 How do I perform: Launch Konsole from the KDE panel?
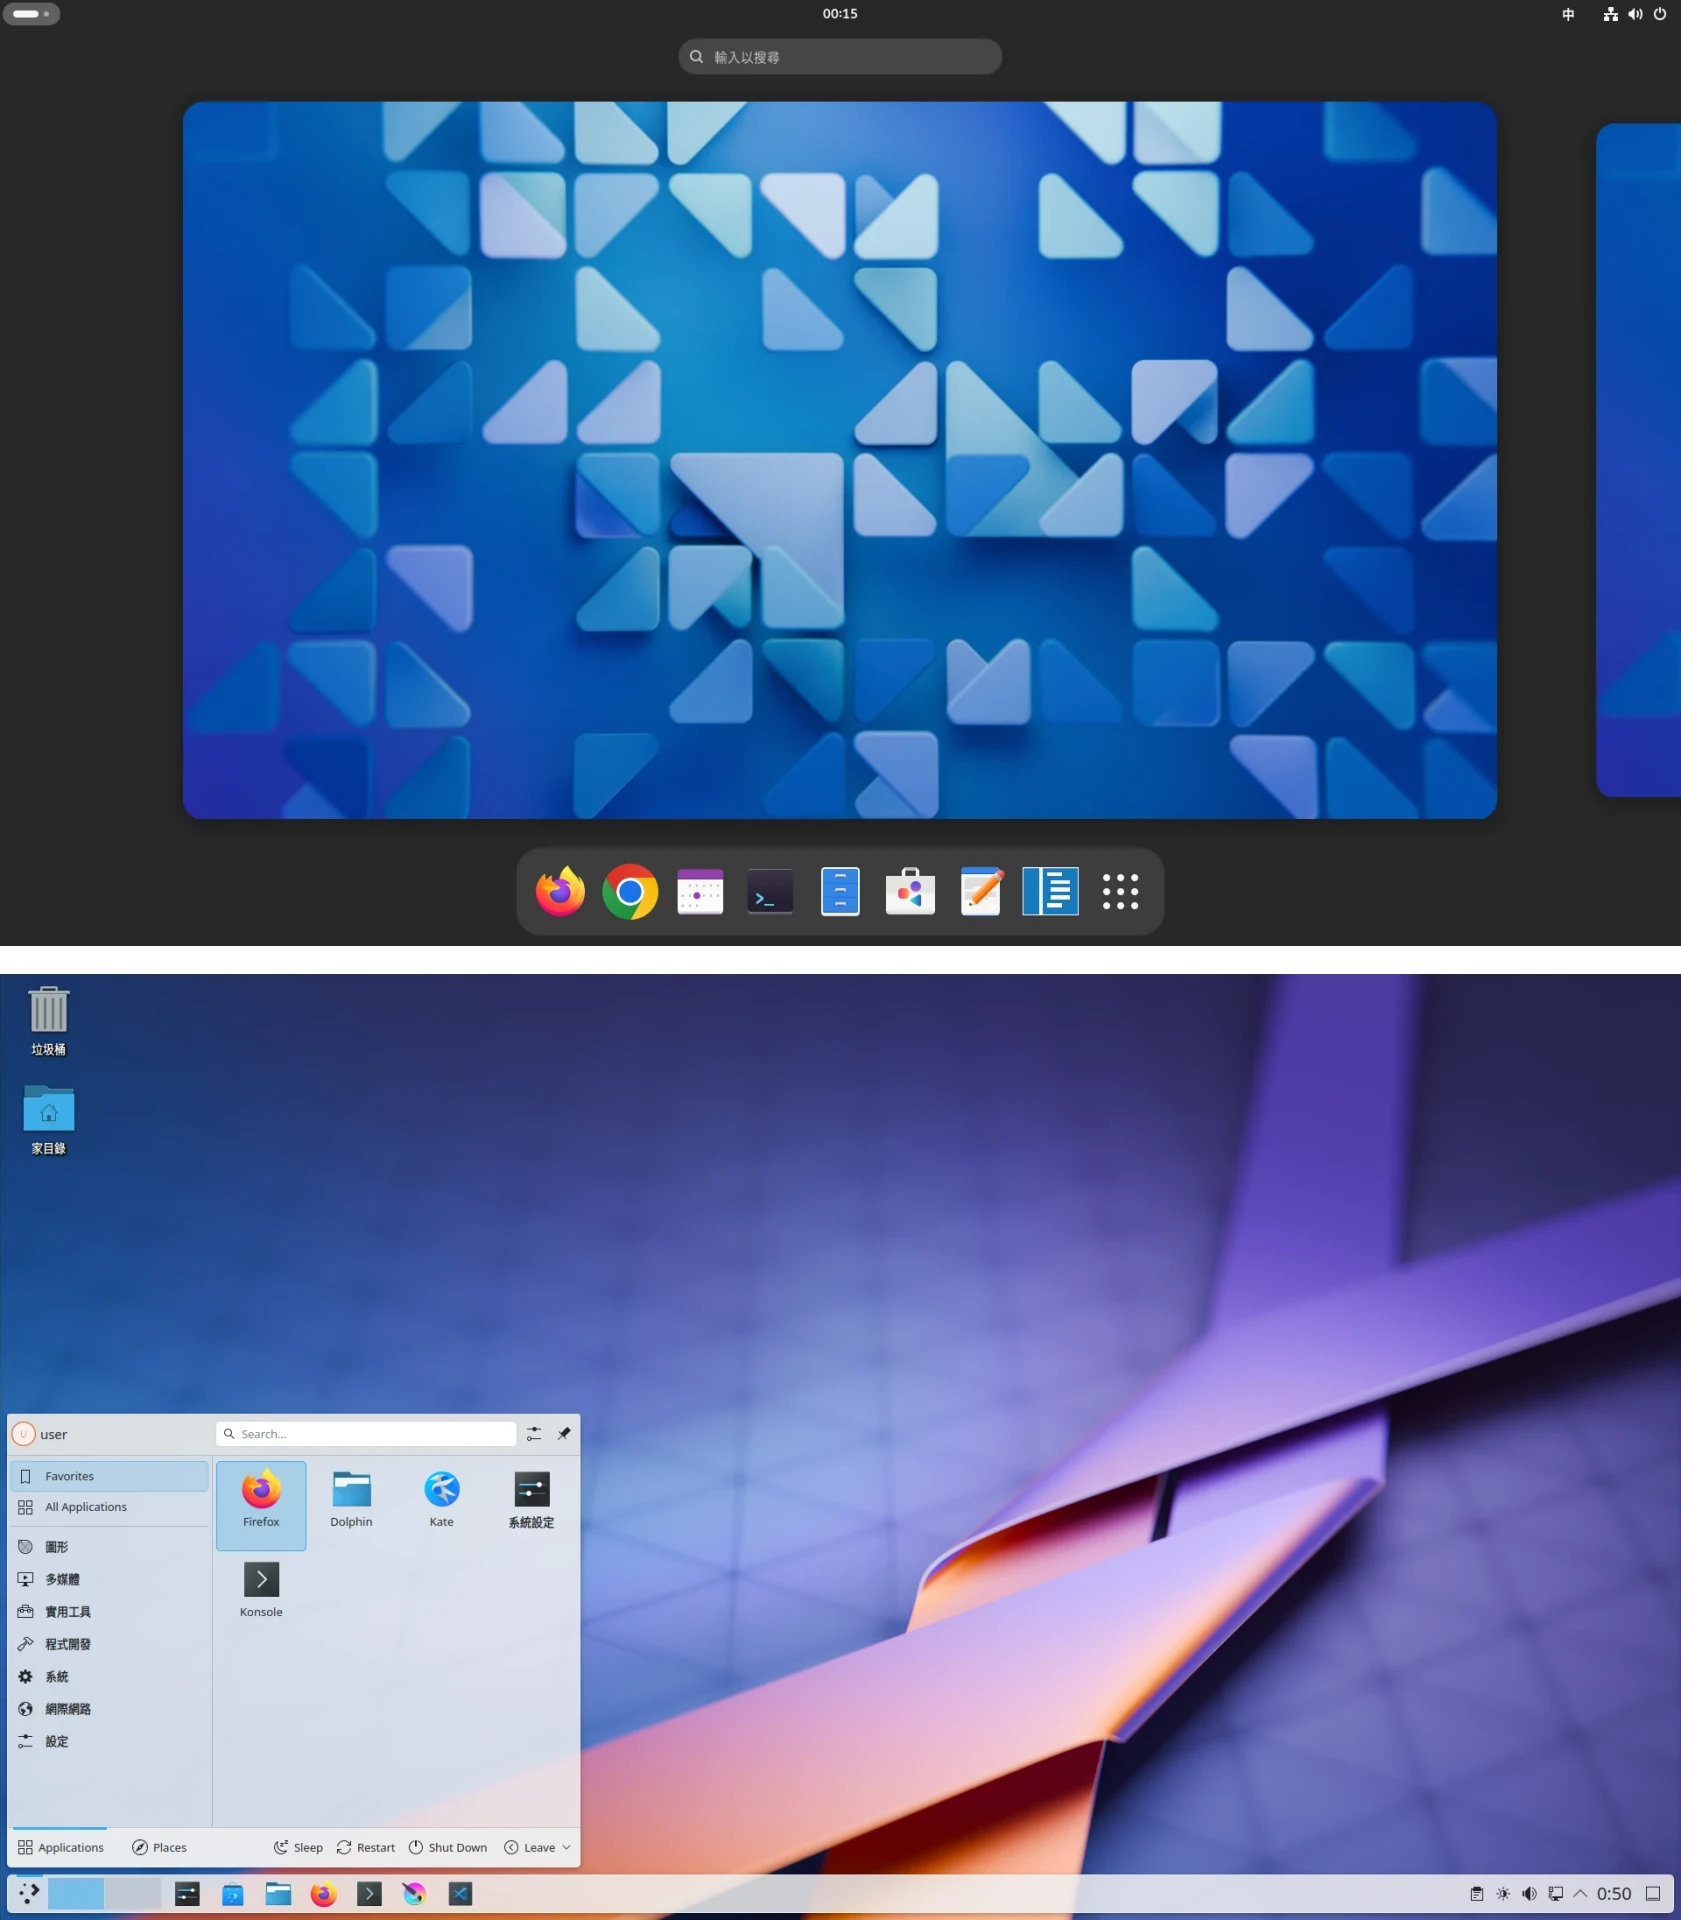click(369, 1893)
